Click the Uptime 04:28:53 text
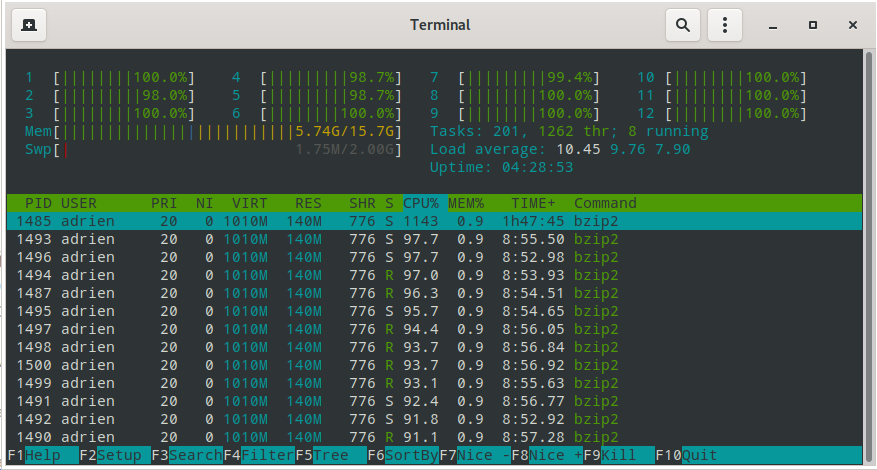 coord(502,168)
